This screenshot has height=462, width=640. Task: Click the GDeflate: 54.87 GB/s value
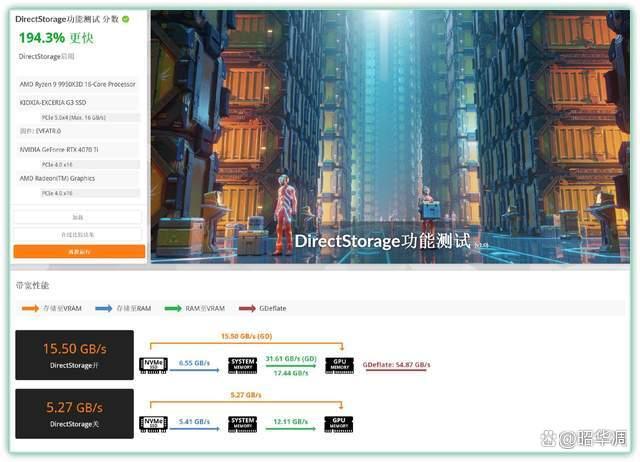click(x=396, y=364)
